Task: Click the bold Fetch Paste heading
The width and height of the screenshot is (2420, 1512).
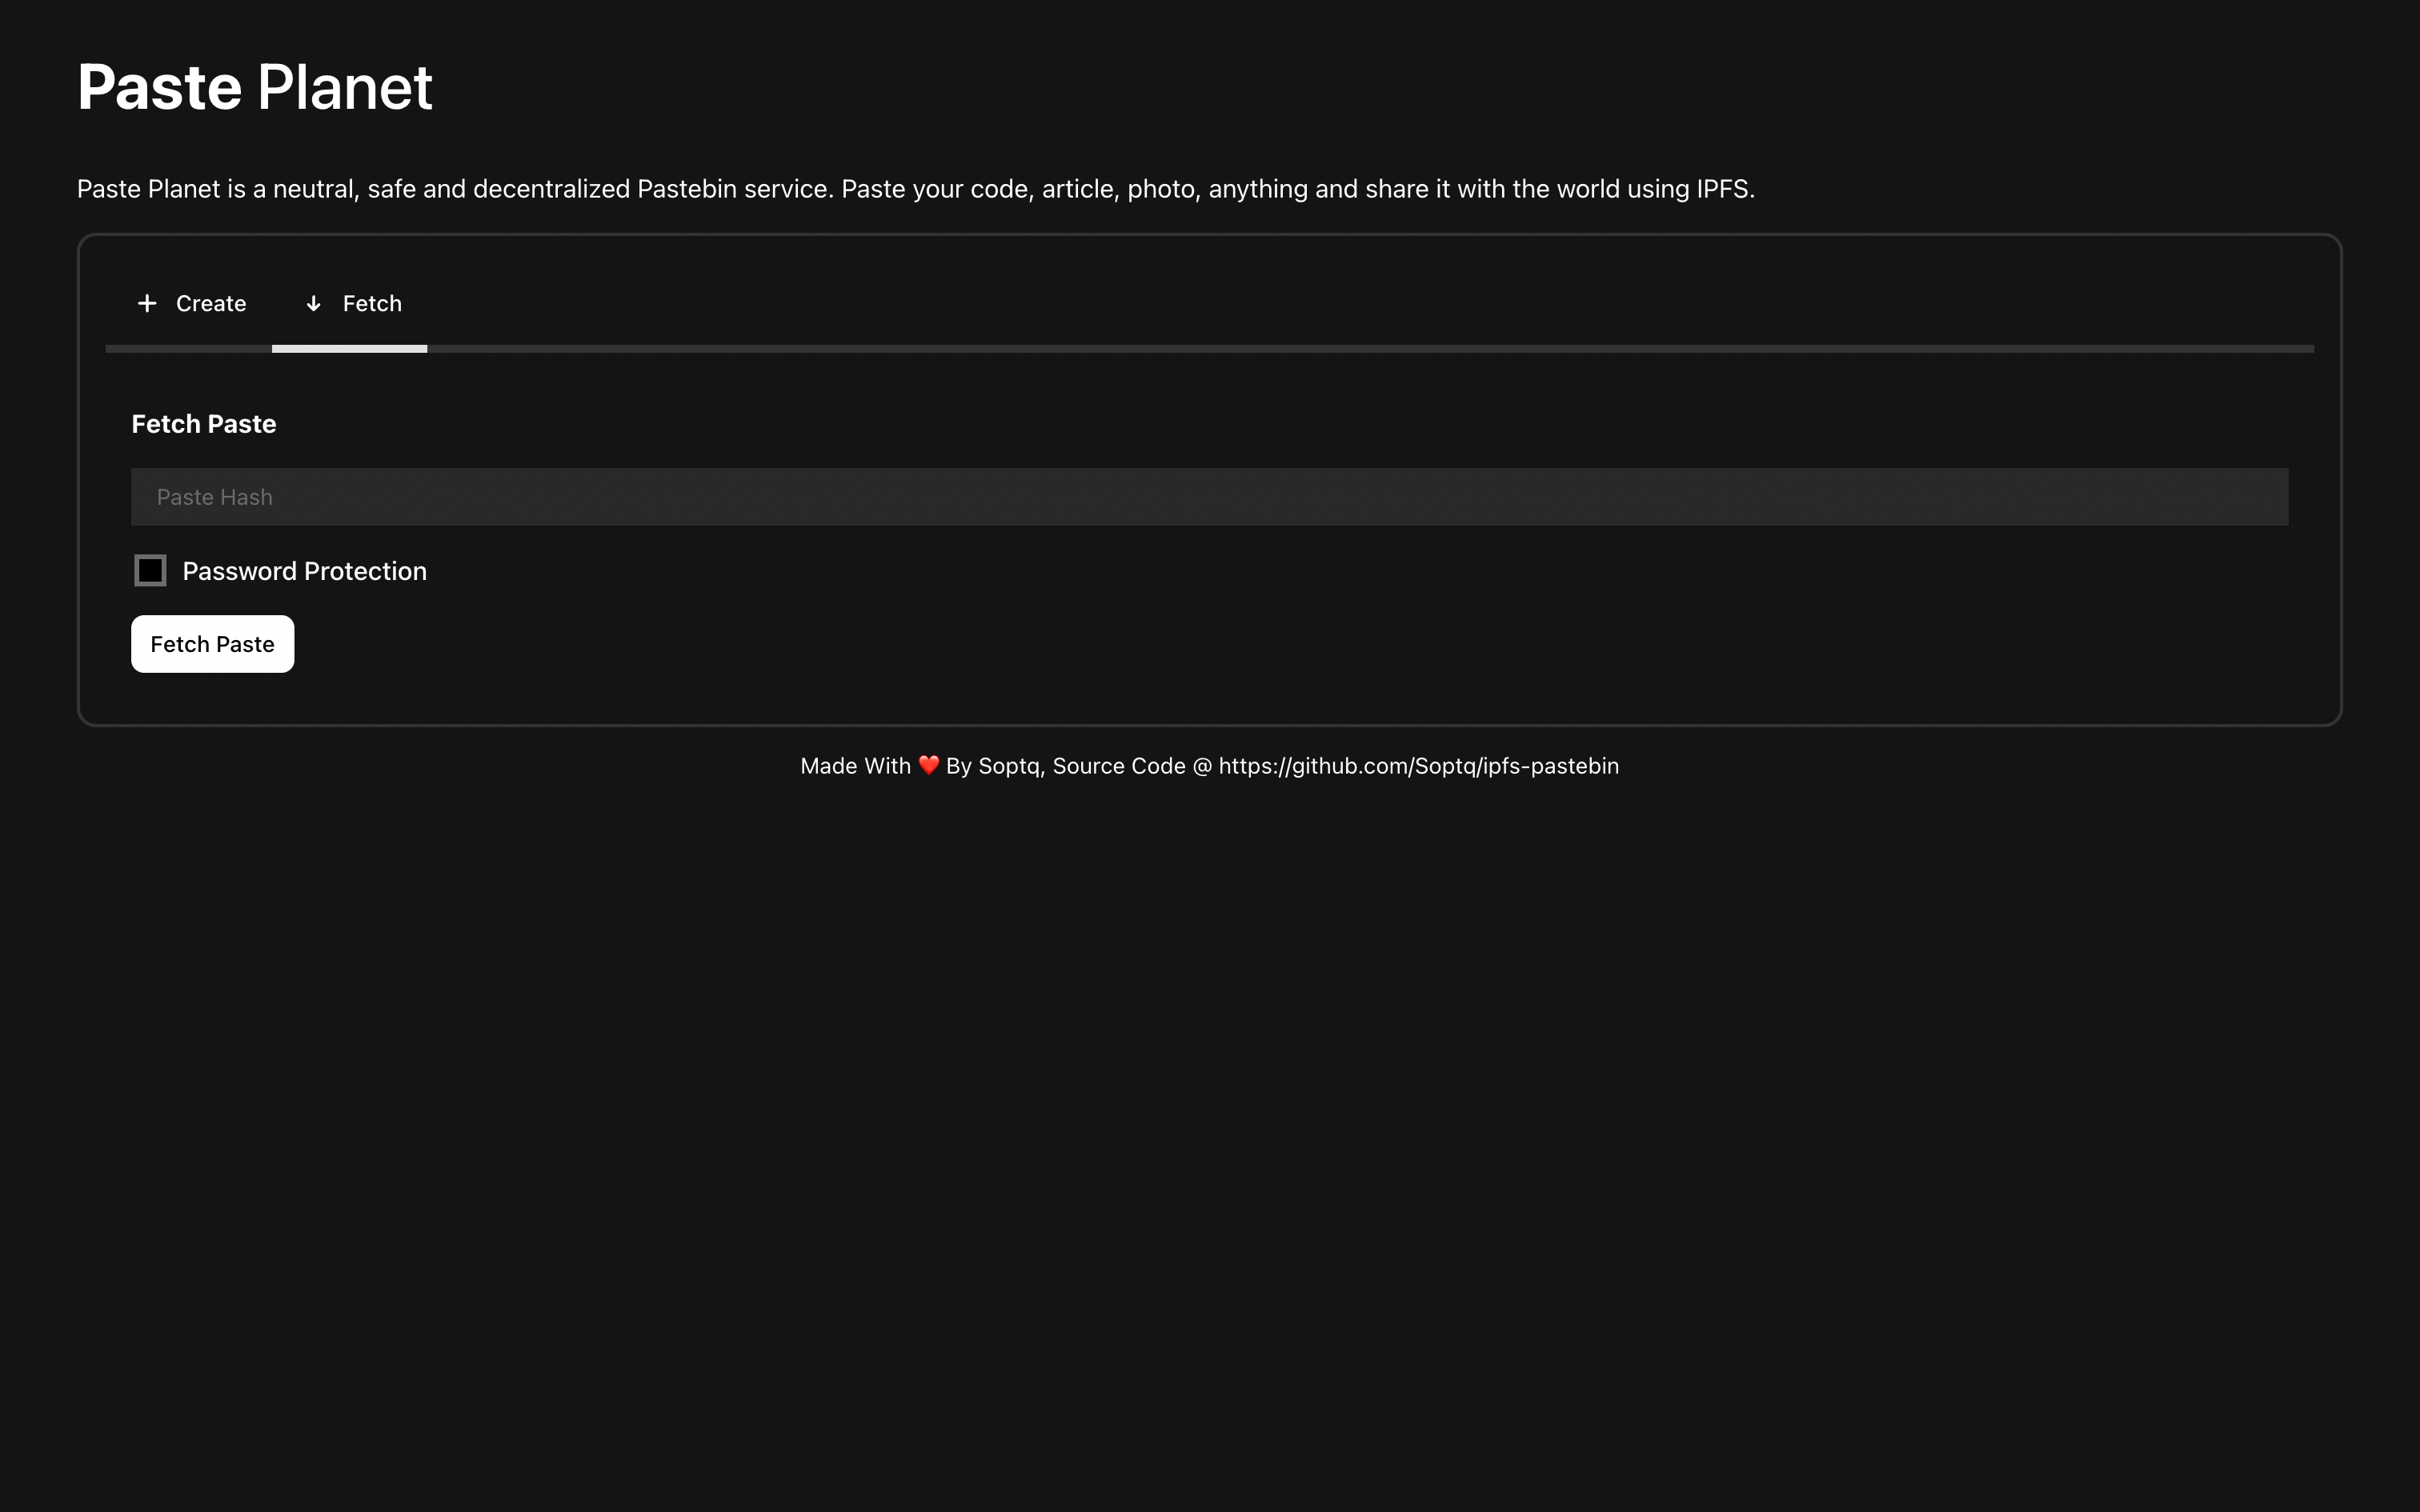Action: [204, 424]
